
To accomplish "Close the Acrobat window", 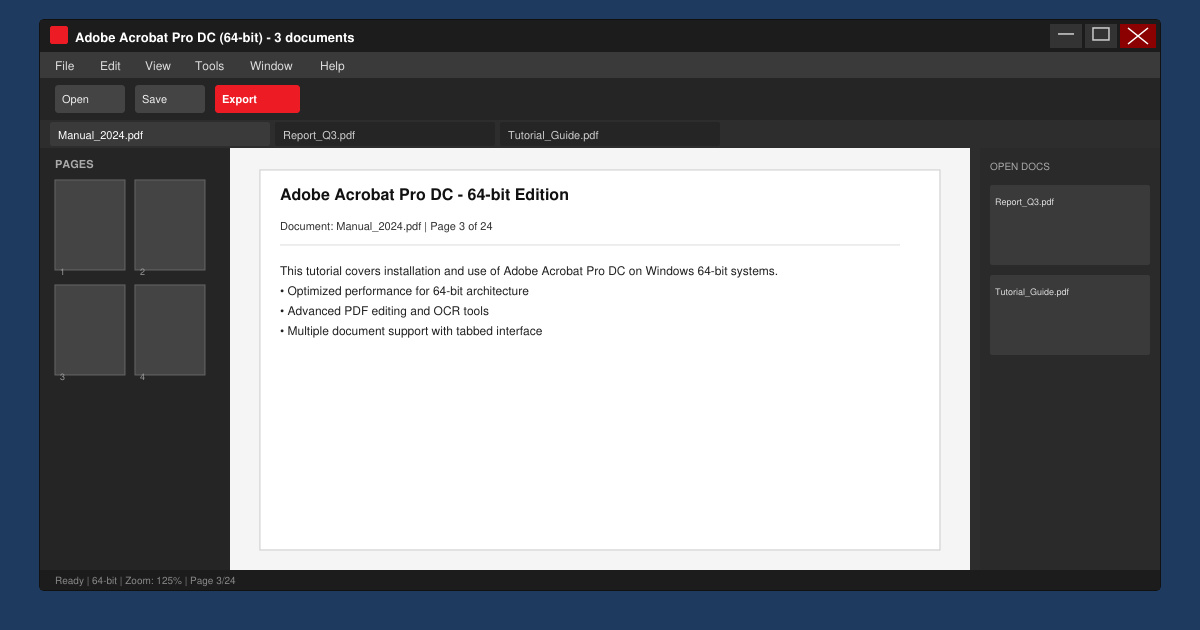I will tap(1138, 36).
